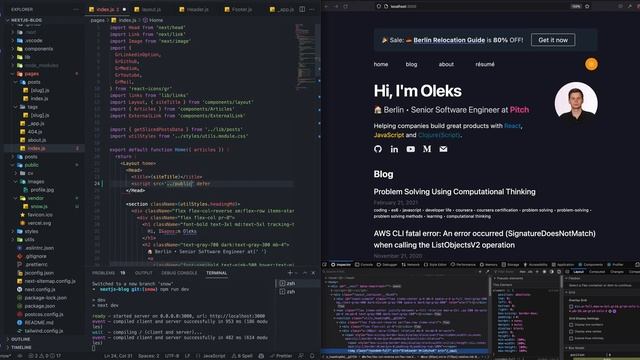Click the Oleks profile photo
Viewport: 640px width, 360px height.
pos(576,101)
